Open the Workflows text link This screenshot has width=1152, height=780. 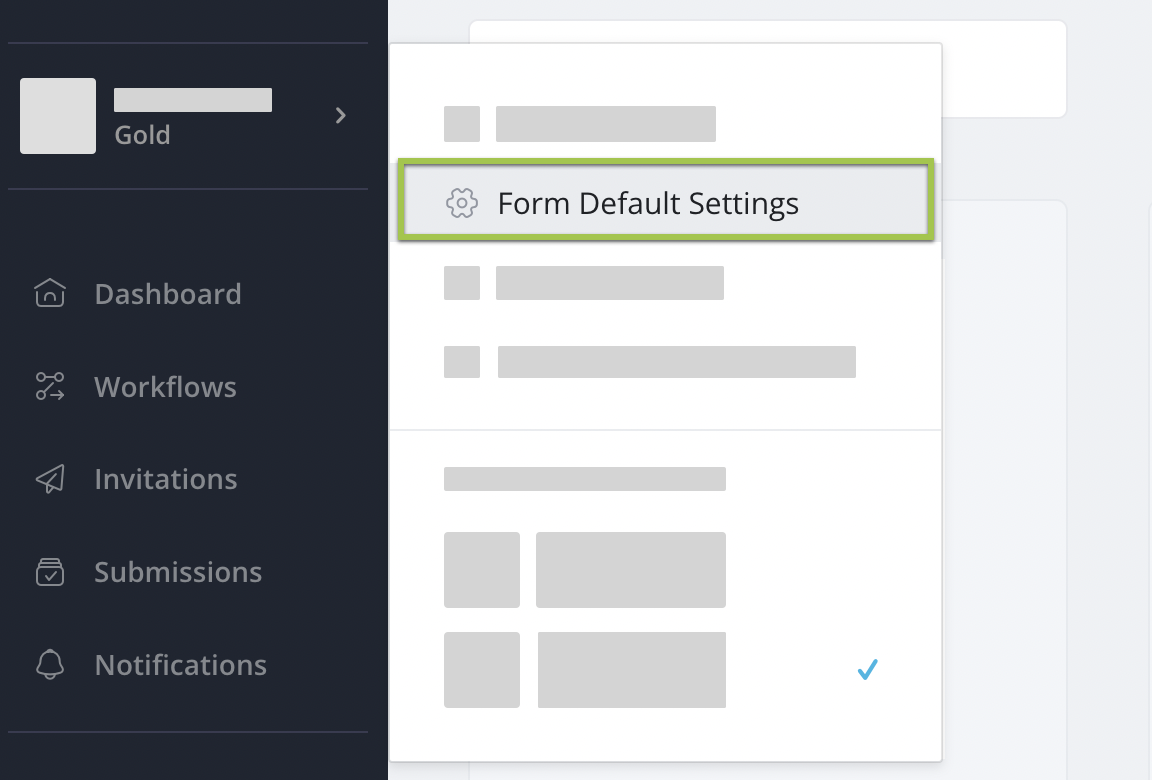click(165, 387)
